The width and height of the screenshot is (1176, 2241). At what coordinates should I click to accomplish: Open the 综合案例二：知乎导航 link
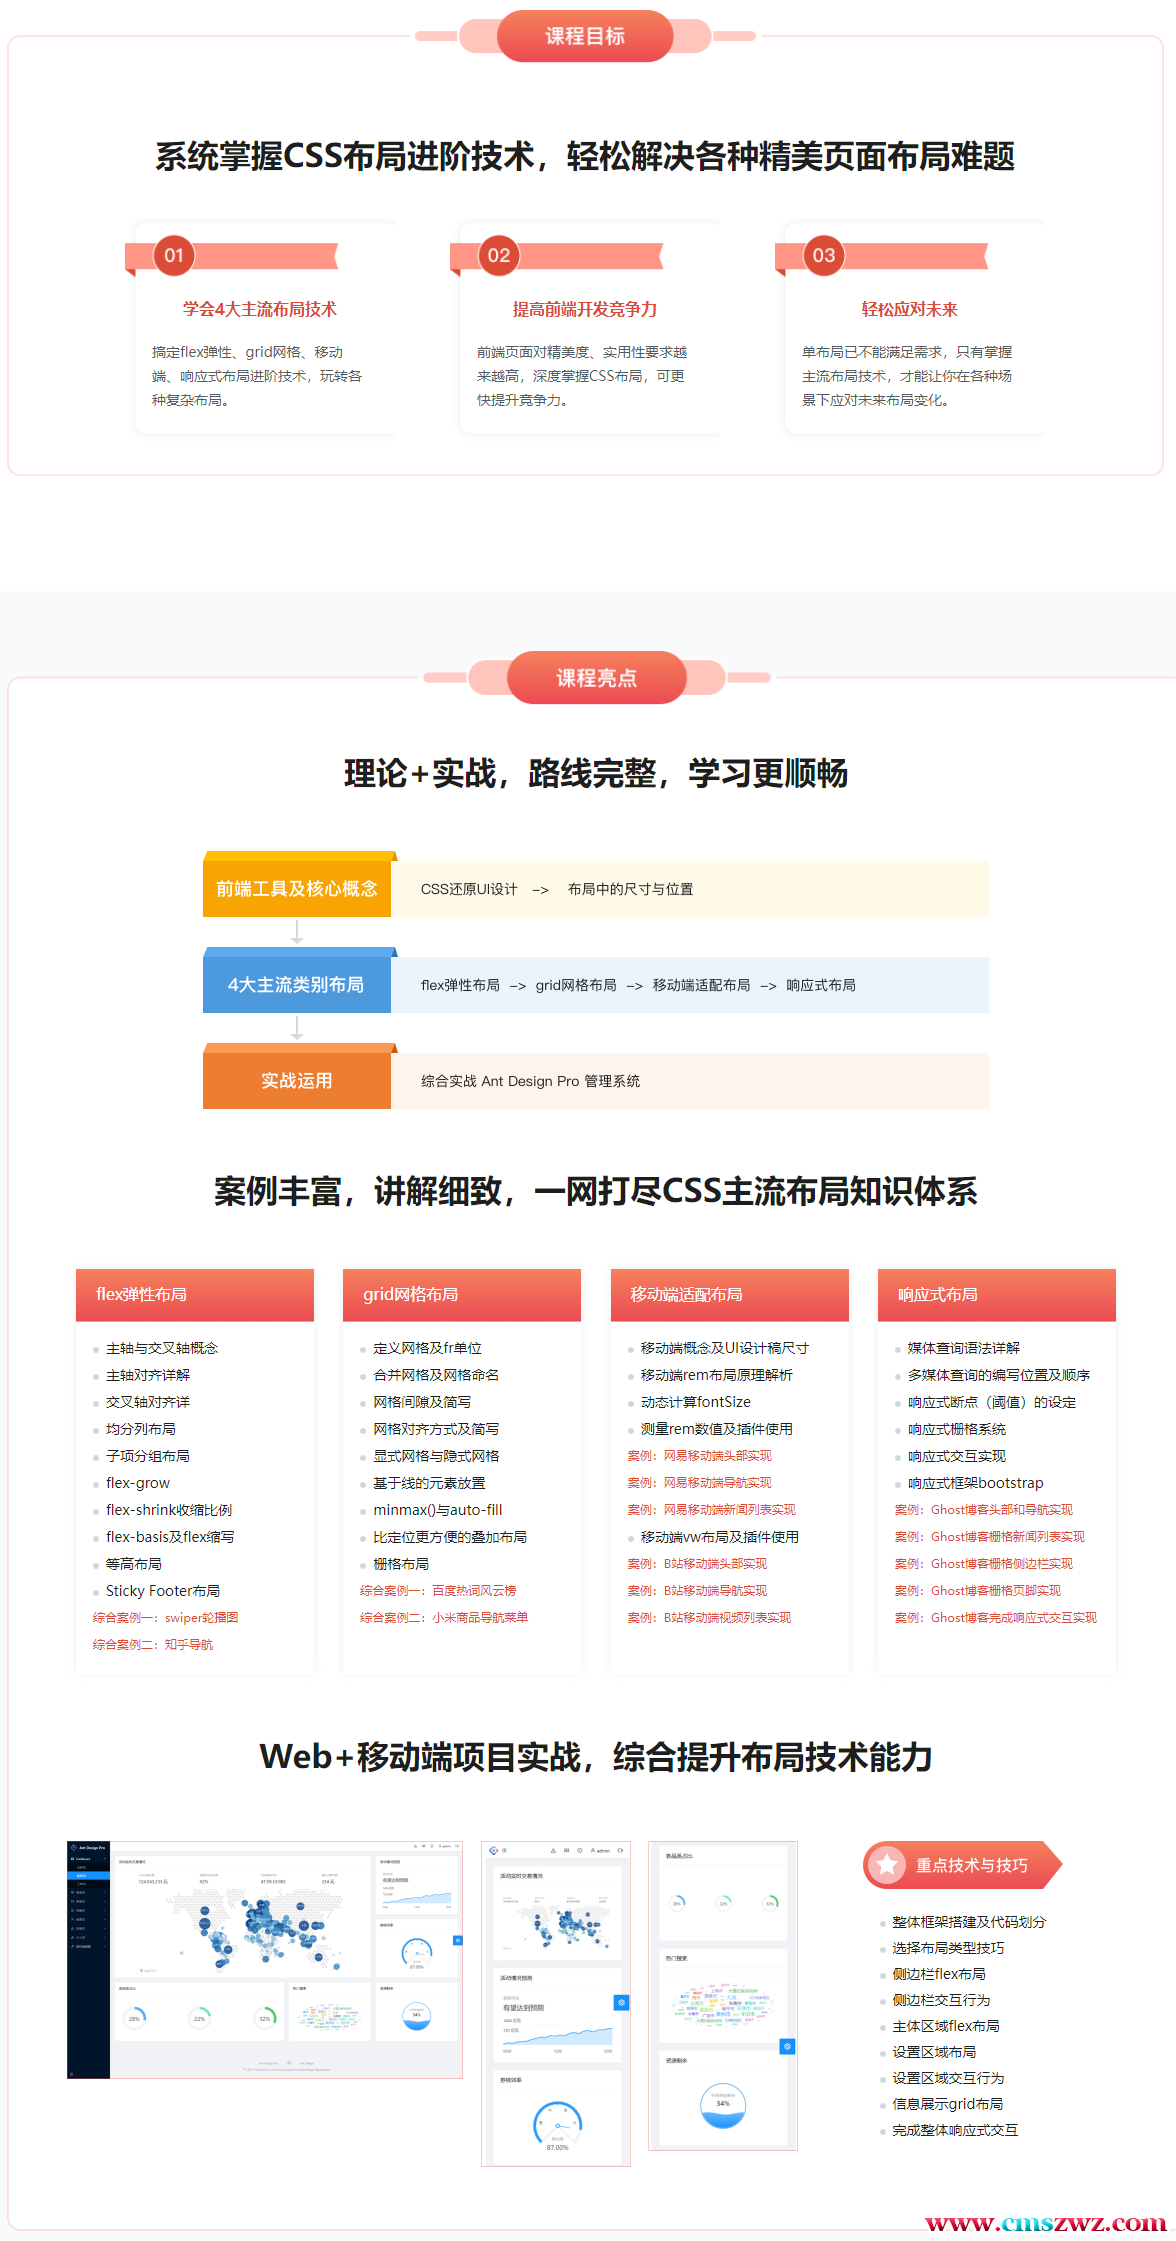(x=153, y=1644)
